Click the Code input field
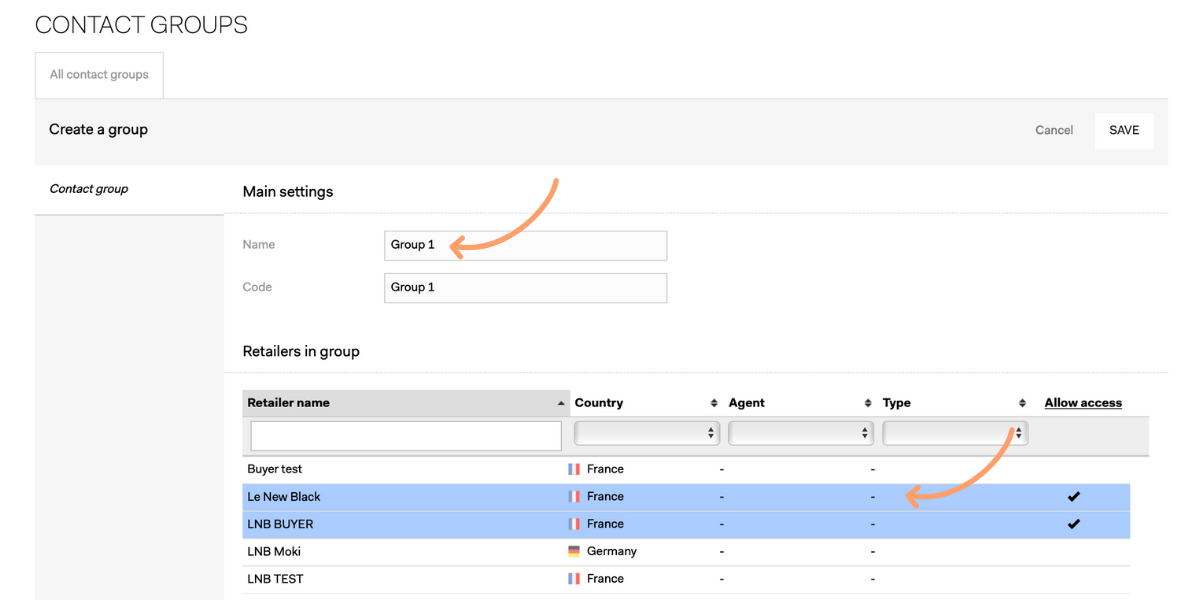Image resolution: width=1200 pixels, height=600 pixels. (x=525, y=287)
